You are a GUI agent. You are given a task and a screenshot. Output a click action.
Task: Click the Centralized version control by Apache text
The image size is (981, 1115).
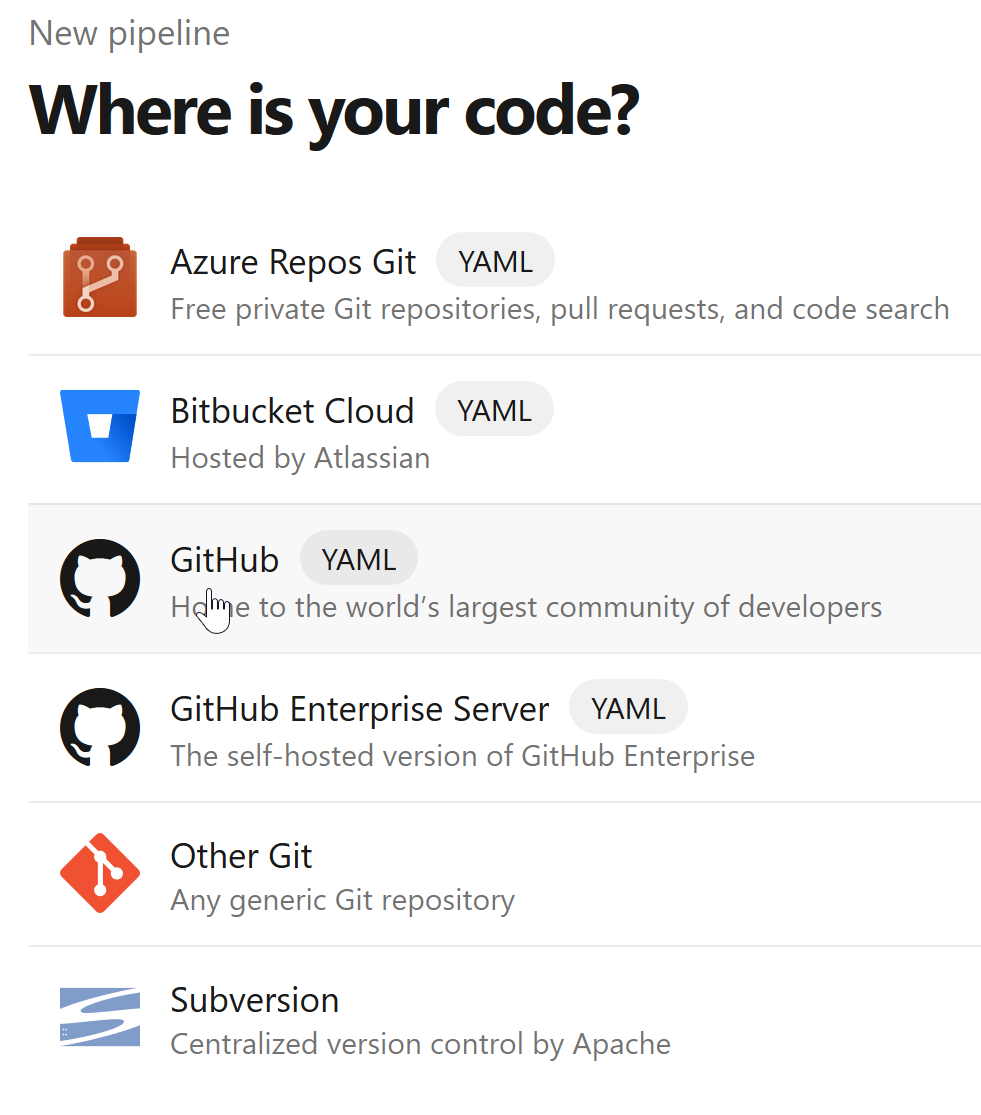tap(420, 1044)
